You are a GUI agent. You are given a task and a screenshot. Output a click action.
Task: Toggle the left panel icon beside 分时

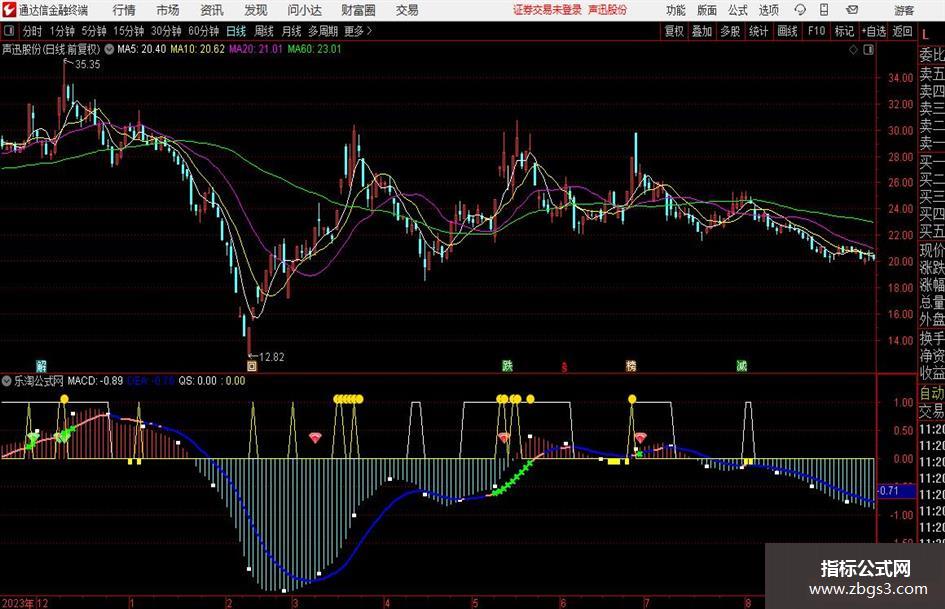coord(9,31)
